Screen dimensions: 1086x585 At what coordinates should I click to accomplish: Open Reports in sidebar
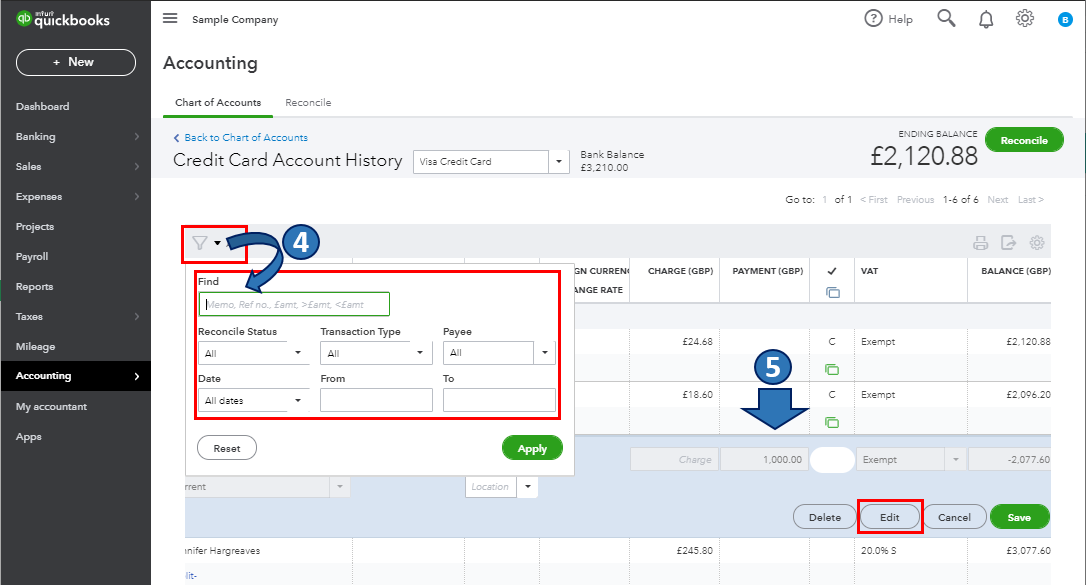34,287
